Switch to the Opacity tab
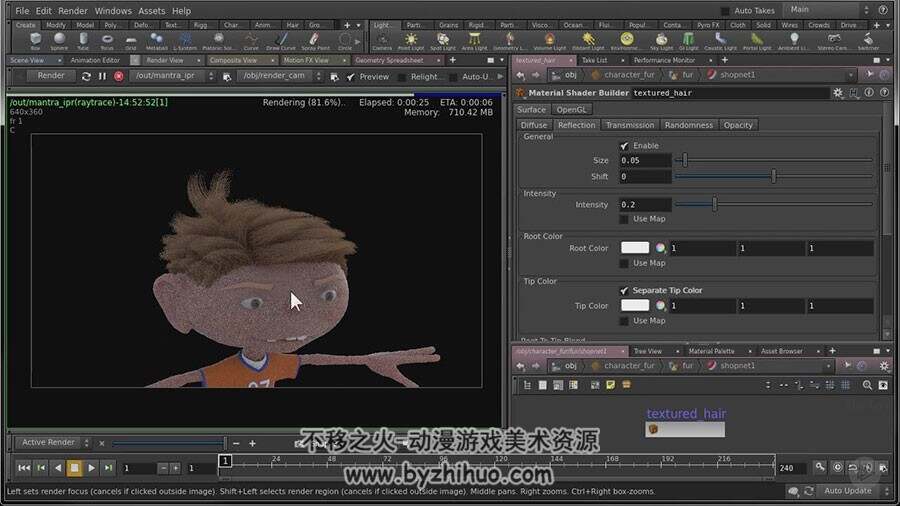900x506 pixels. pos(738,125)
